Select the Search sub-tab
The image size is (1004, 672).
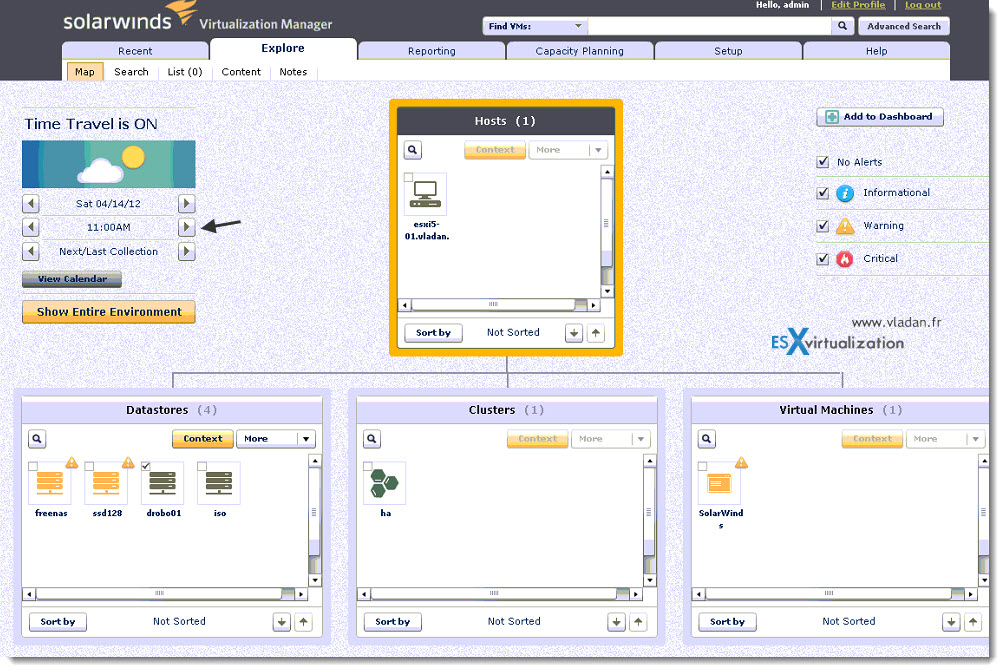(x=131, y=72)
